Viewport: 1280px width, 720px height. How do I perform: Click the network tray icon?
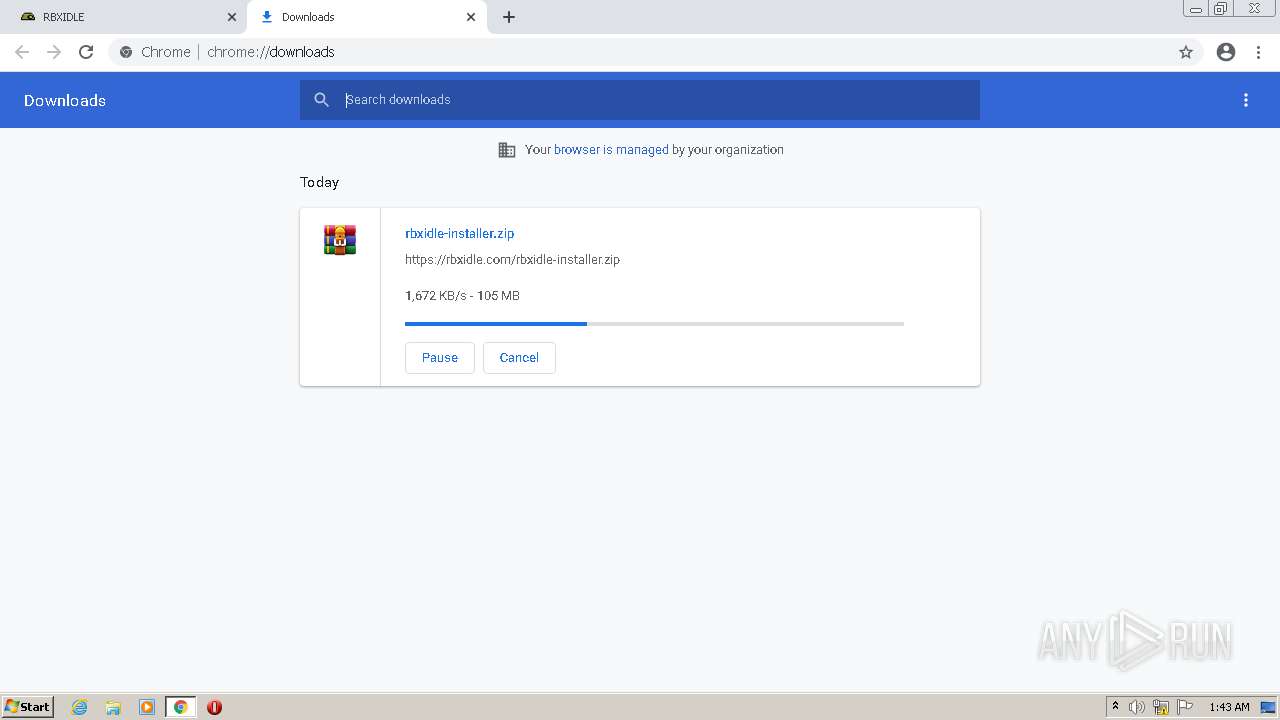click(x=1161, y=707)
